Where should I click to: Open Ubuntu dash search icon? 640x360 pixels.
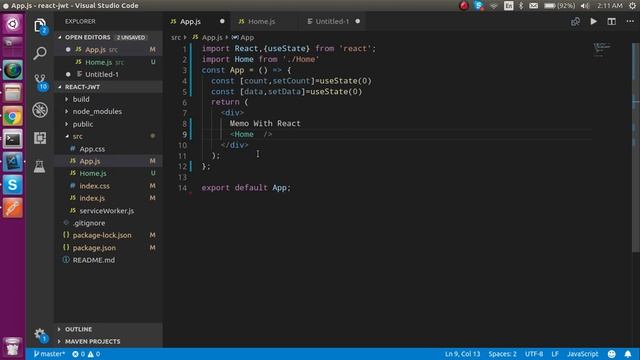(13, 24)
